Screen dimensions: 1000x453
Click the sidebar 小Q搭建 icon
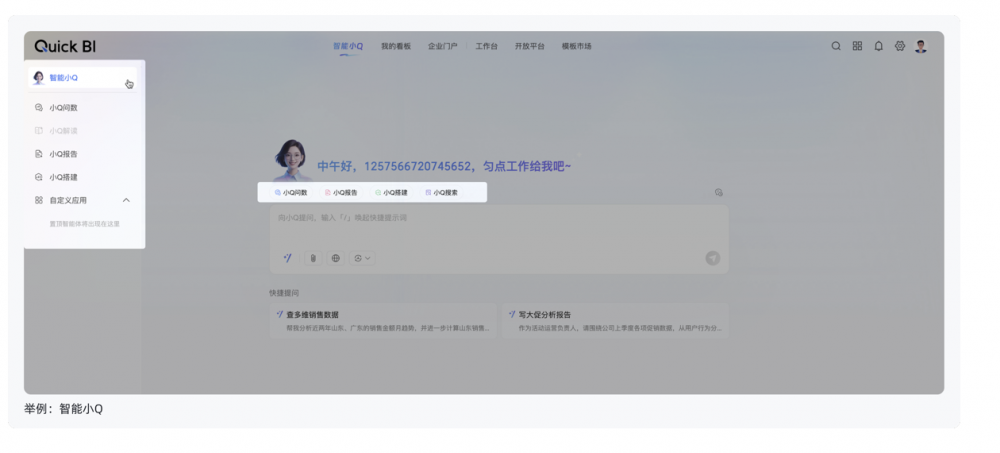coord(38,177)
